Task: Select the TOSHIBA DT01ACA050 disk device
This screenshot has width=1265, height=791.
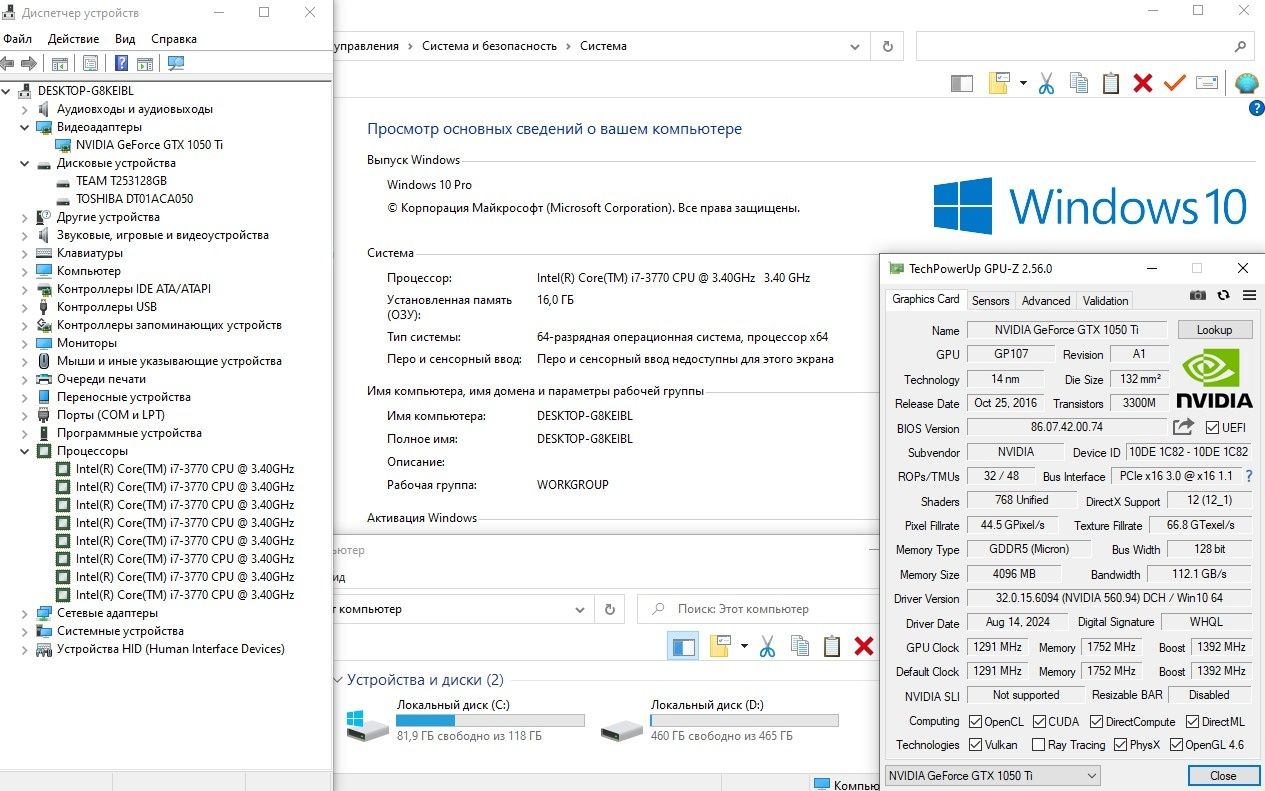Action: (x=134, y=199)
